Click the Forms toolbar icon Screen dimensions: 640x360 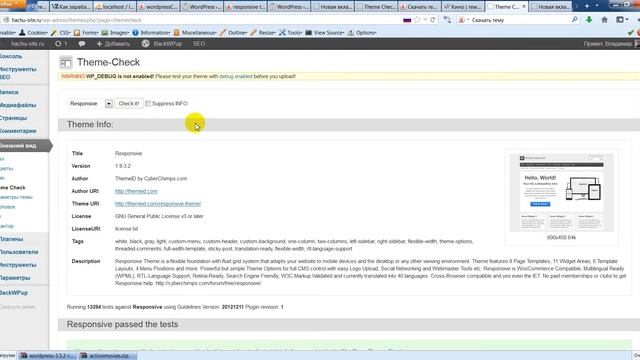pyautogui.click(x=77, y=33)
